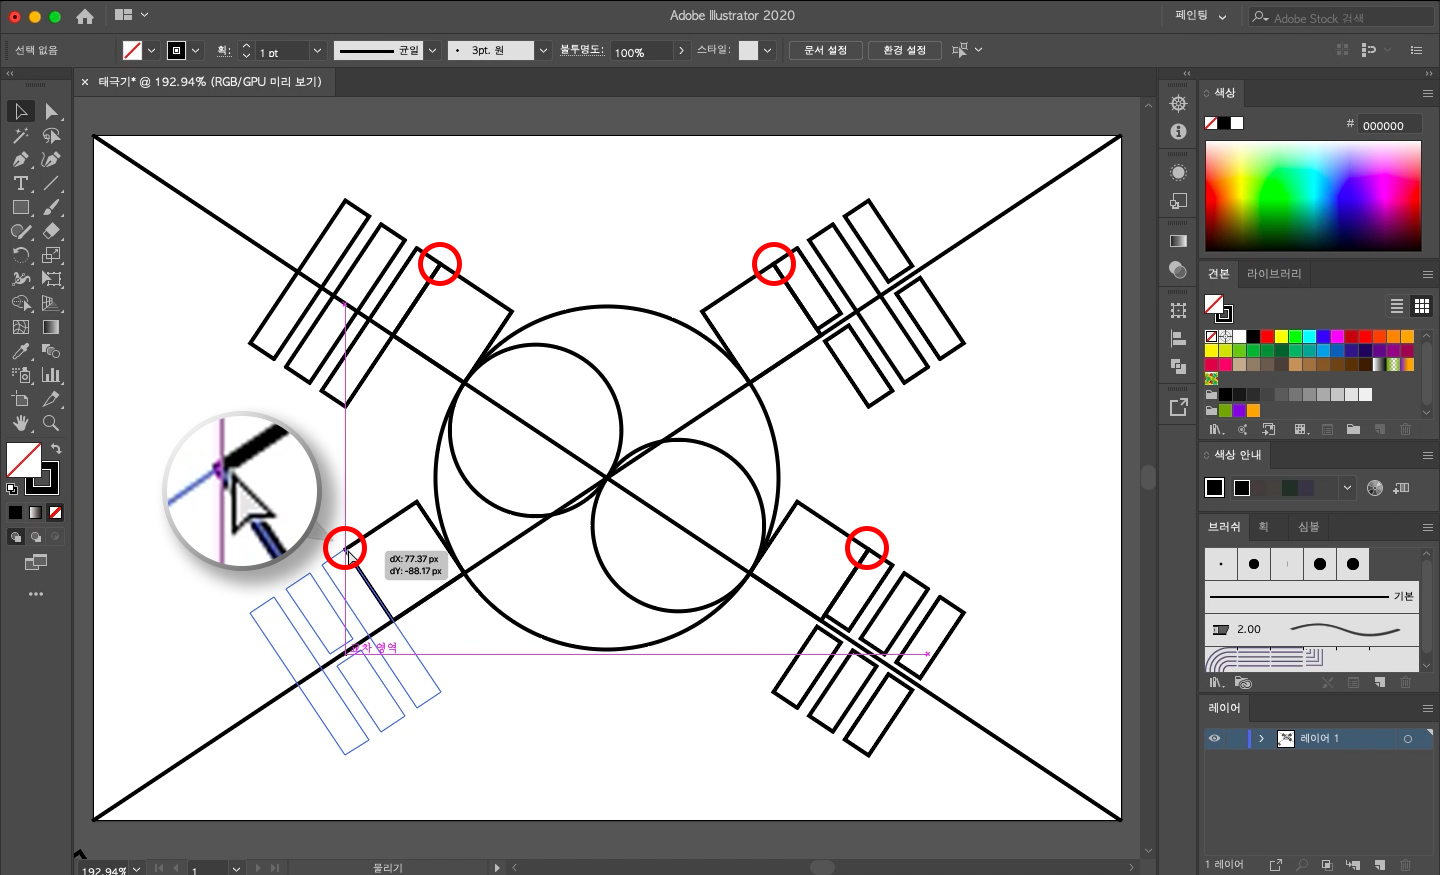Activate the Hand tool

point(20,423)
